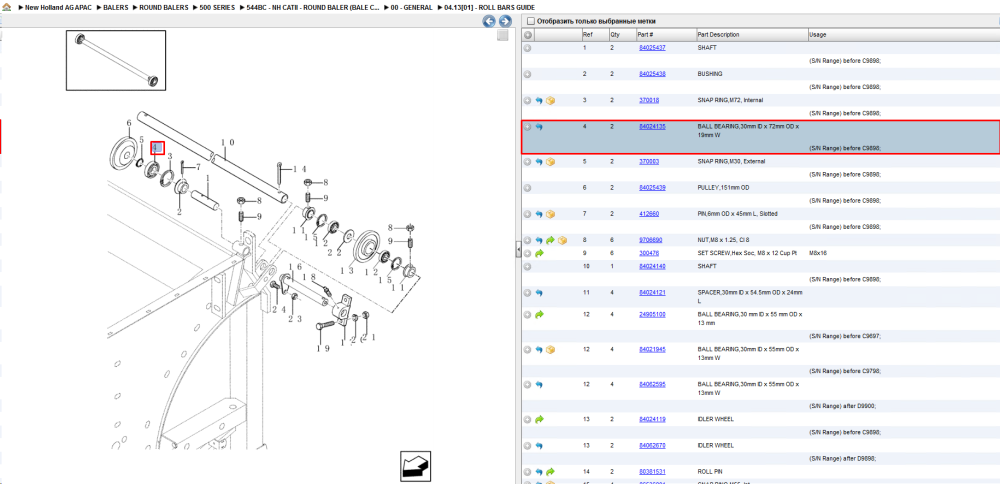Image resolution: width=1000 pixels, height=484 pixels.
Task: Open part number link 84025438
Action: 652,74
